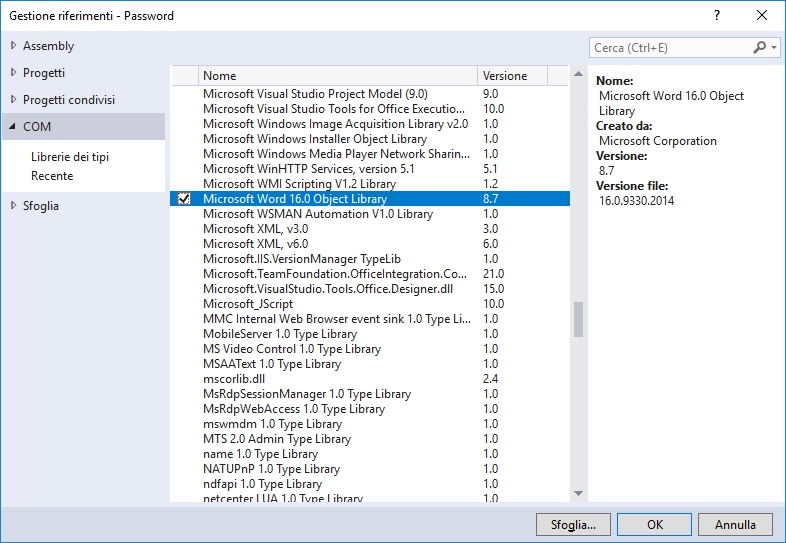This screenshot has height=543, width=786.
Task: Select mswmdm 1.0 Type Library
Action: 369,424
